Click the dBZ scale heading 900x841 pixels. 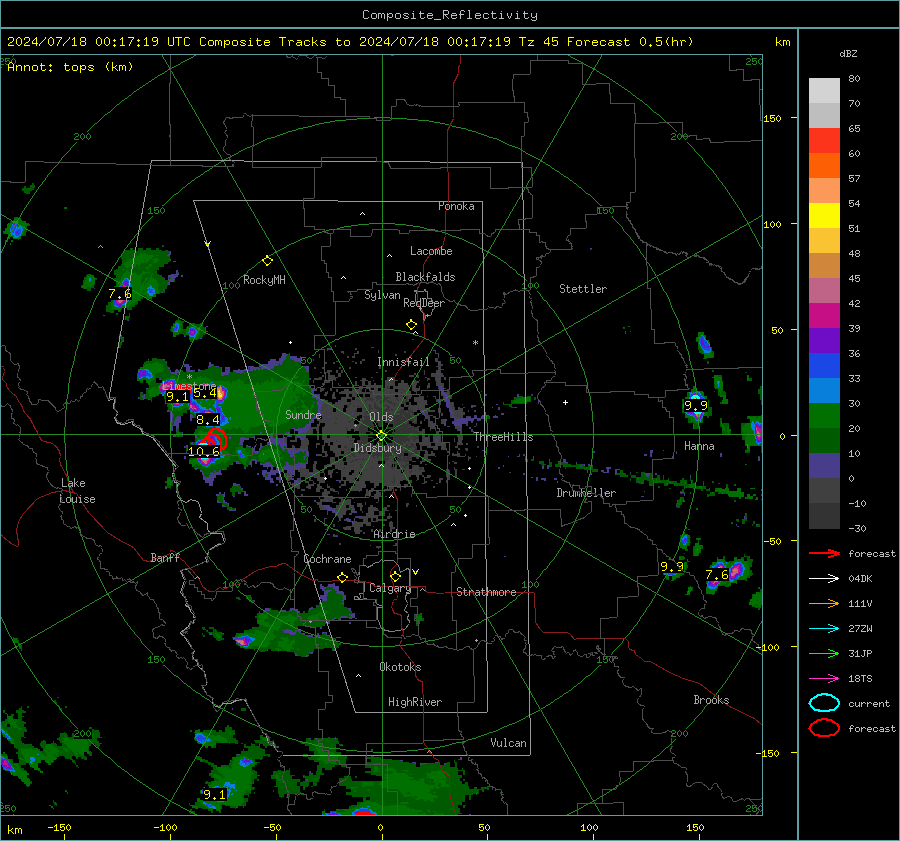(848, 54)
